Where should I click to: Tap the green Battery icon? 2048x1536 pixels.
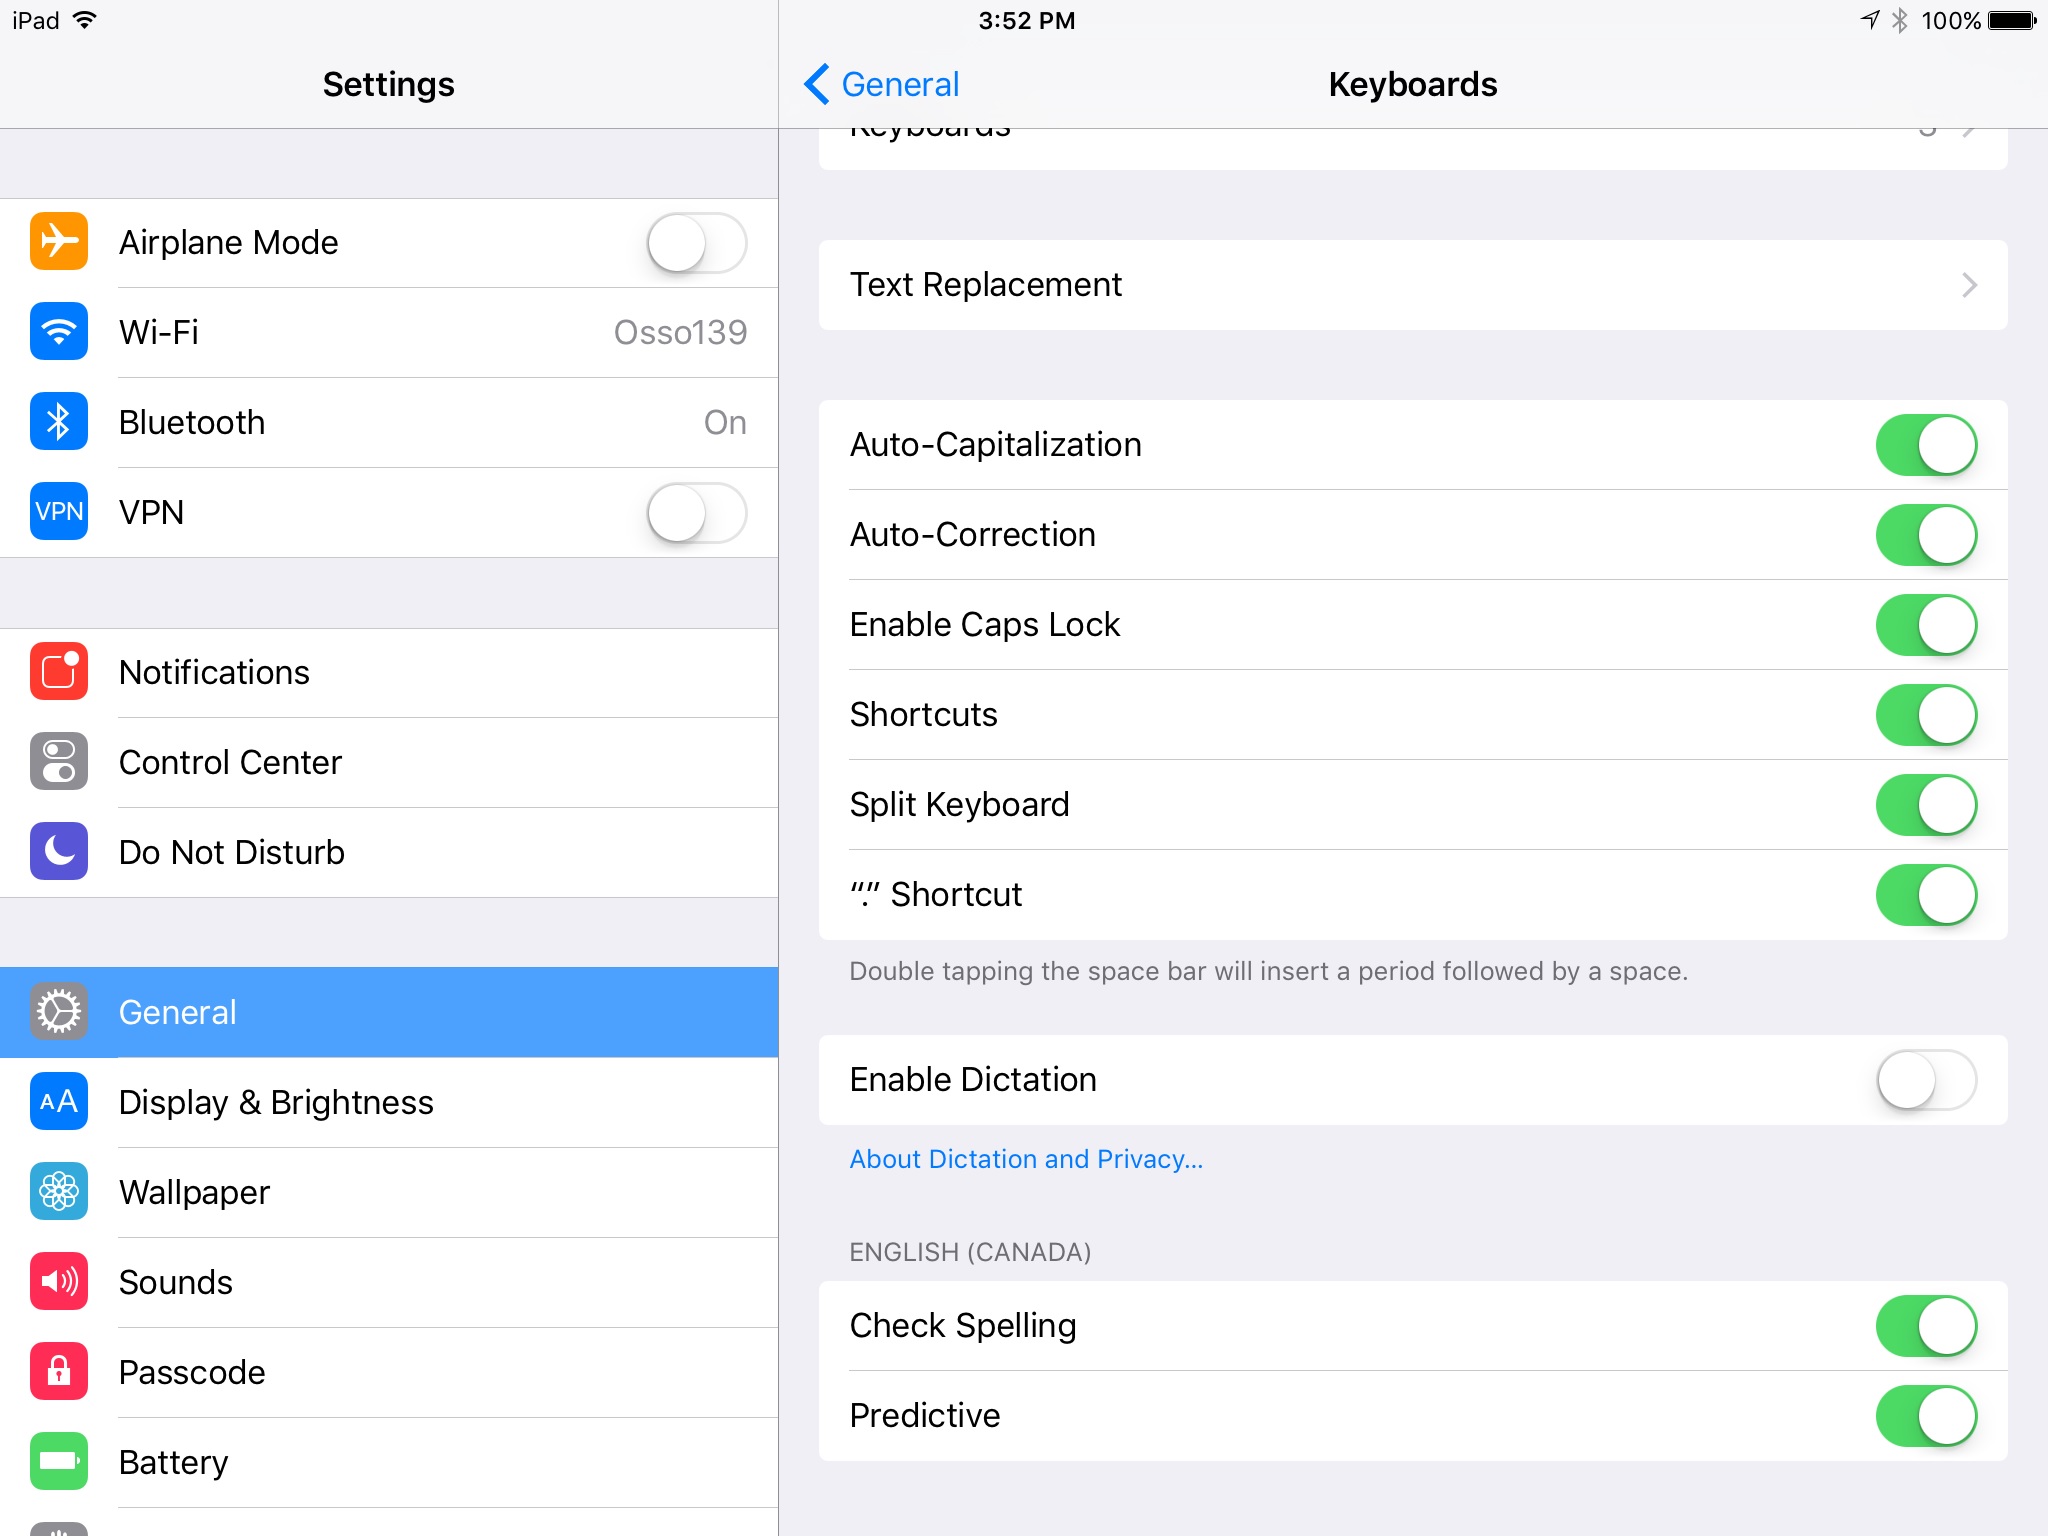pyautogui.click(x=59, y=1462)
